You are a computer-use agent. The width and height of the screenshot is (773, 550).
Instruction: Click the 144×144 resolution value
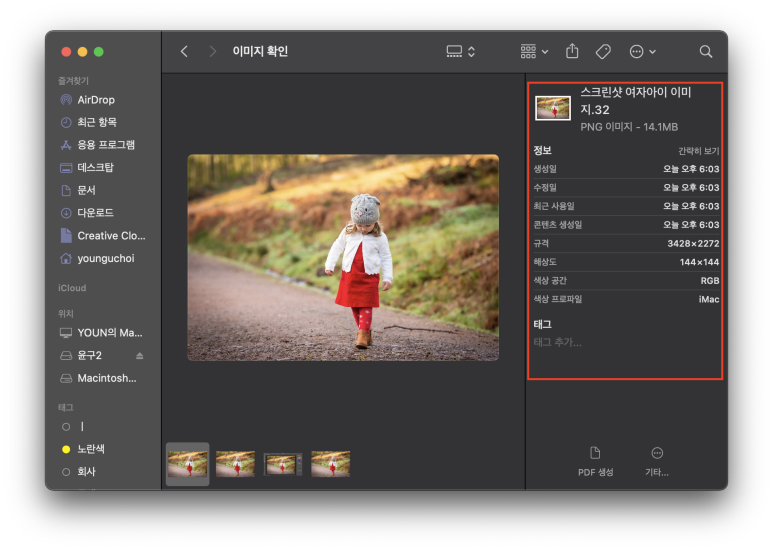click(x=699, y=262)
